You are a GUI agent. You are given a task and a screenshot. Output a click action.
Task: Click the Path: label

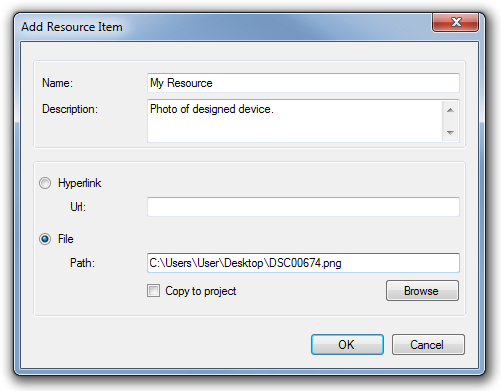click(x=82, y=263)
